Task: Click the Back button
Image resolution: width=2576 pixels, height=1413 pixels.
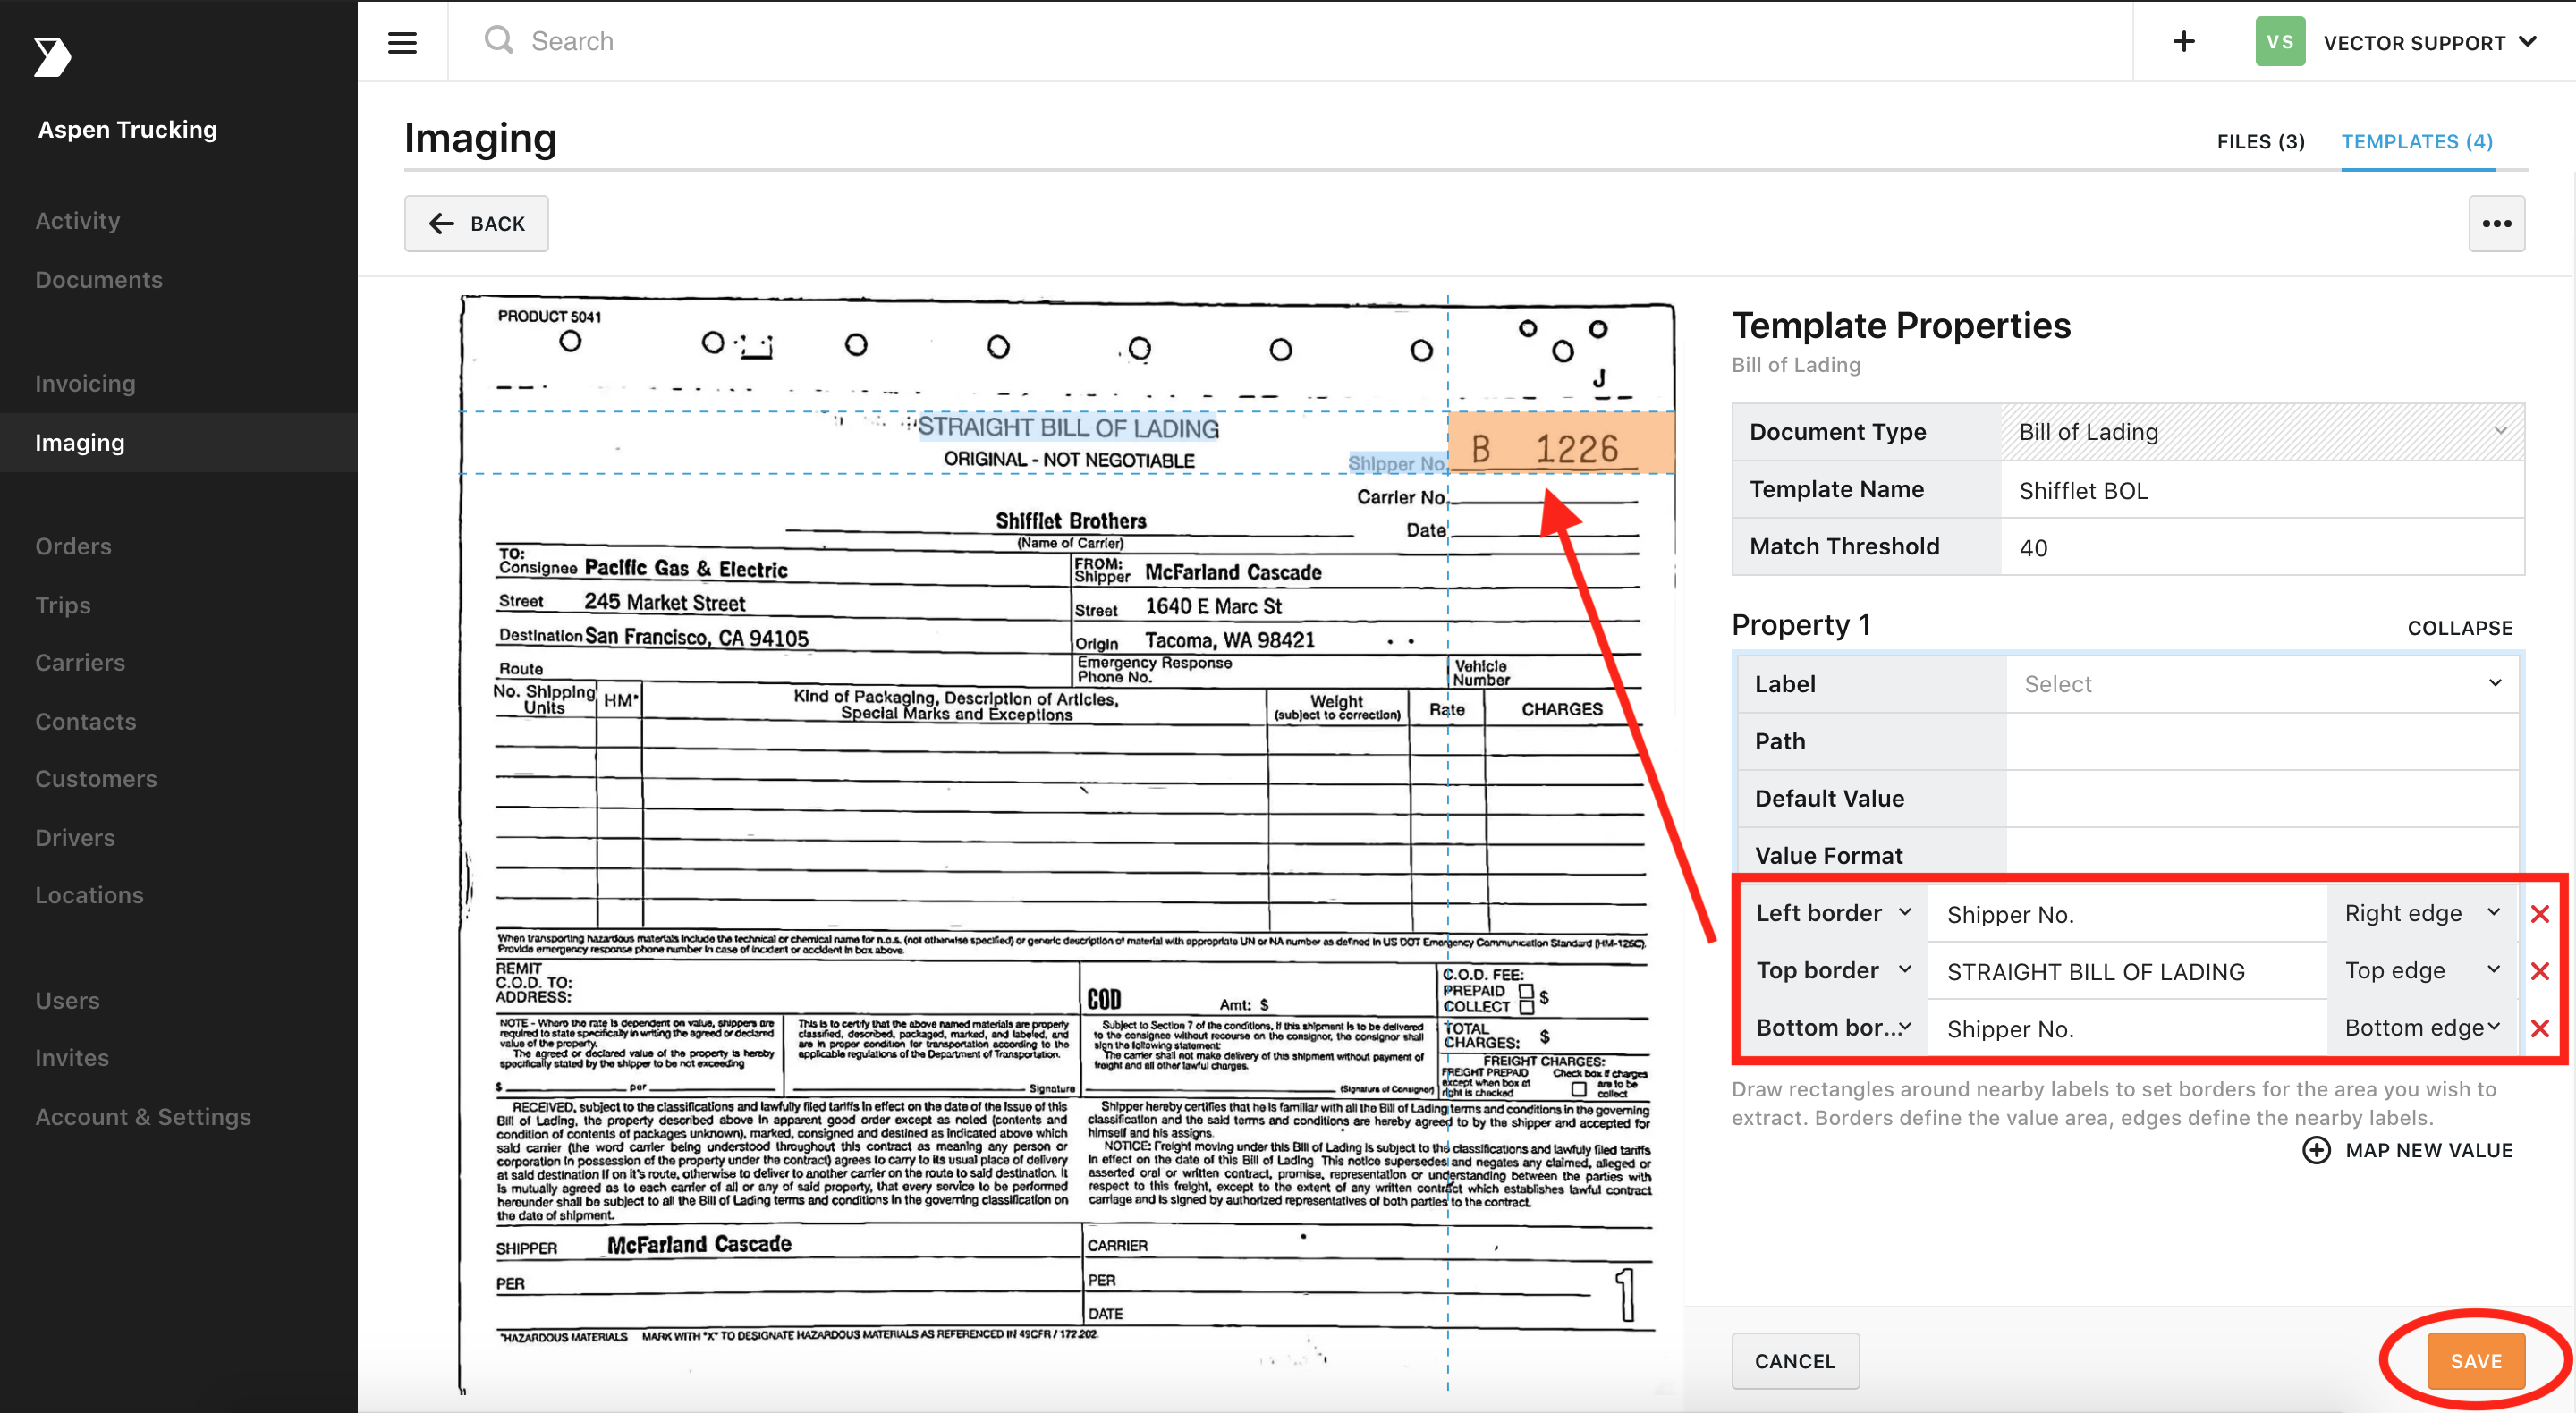Action: click(x=476, y=223)
